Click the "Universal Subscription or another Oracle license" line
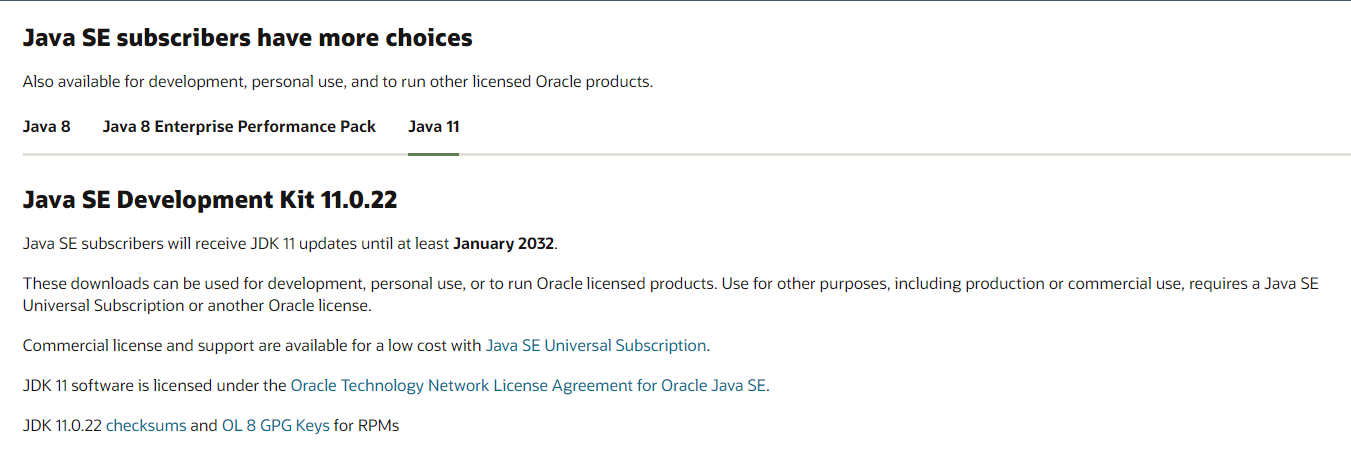1351x456 pixels. click(x=196, y=306)
